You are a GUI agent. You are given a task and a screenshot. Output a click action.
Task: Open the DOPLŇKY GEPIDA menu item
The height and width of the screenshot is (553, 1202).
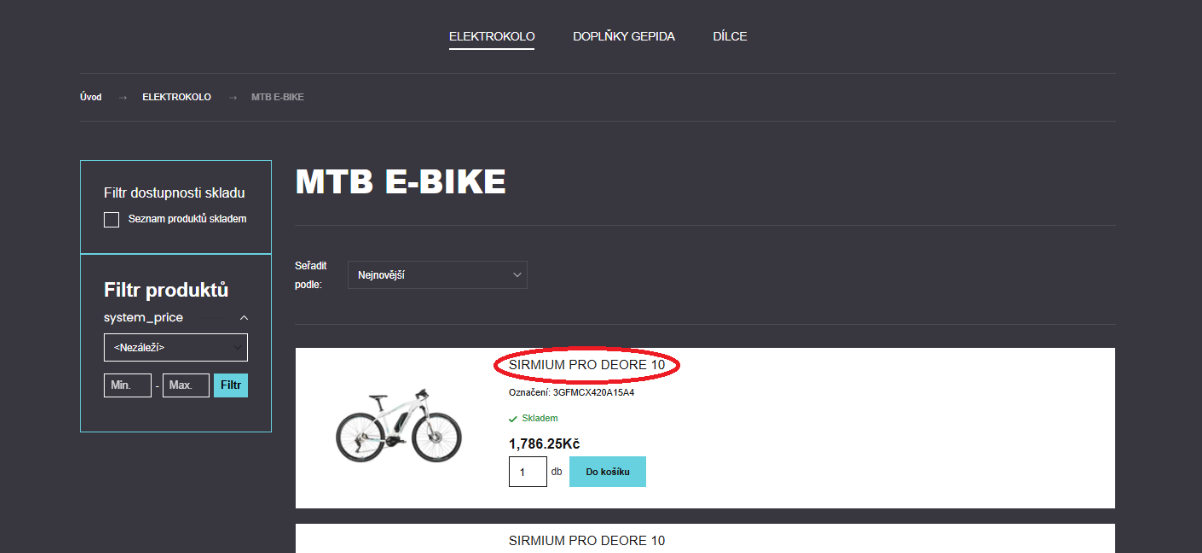pos(623,37)
